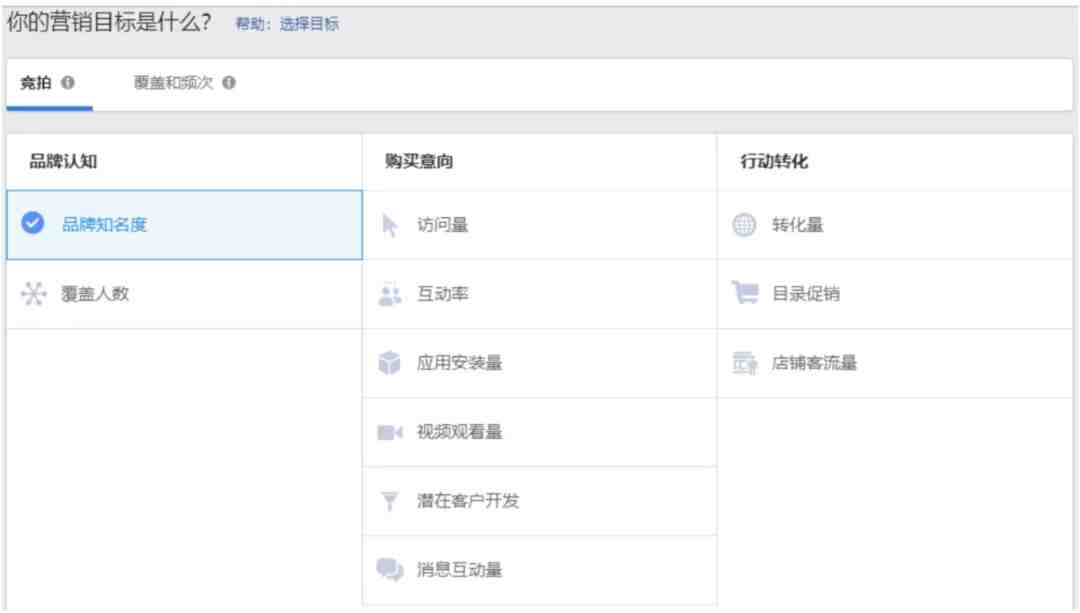Screen dimensions: 1080x613
Task: Pick the 潜在客户开发 objective text
Action: 468,501
